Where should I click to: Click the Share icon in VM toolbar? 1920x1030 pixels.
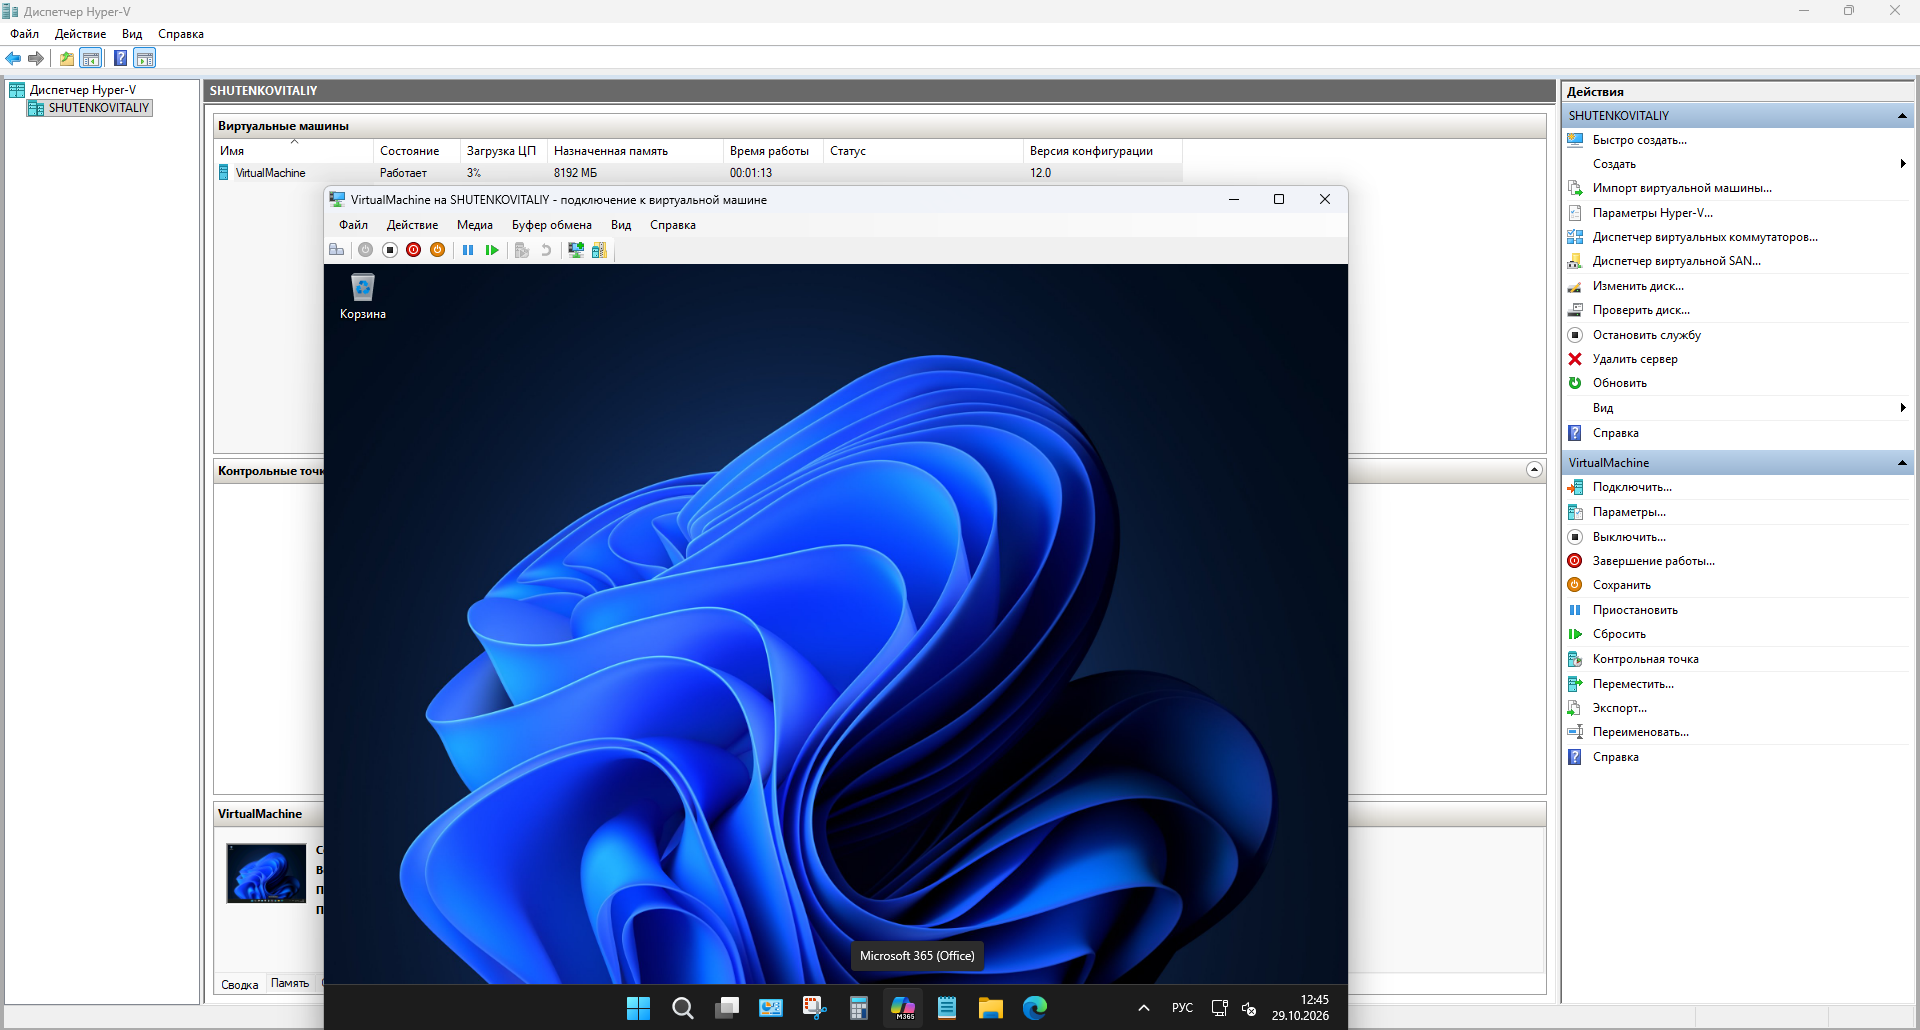(x=599, y=250)
